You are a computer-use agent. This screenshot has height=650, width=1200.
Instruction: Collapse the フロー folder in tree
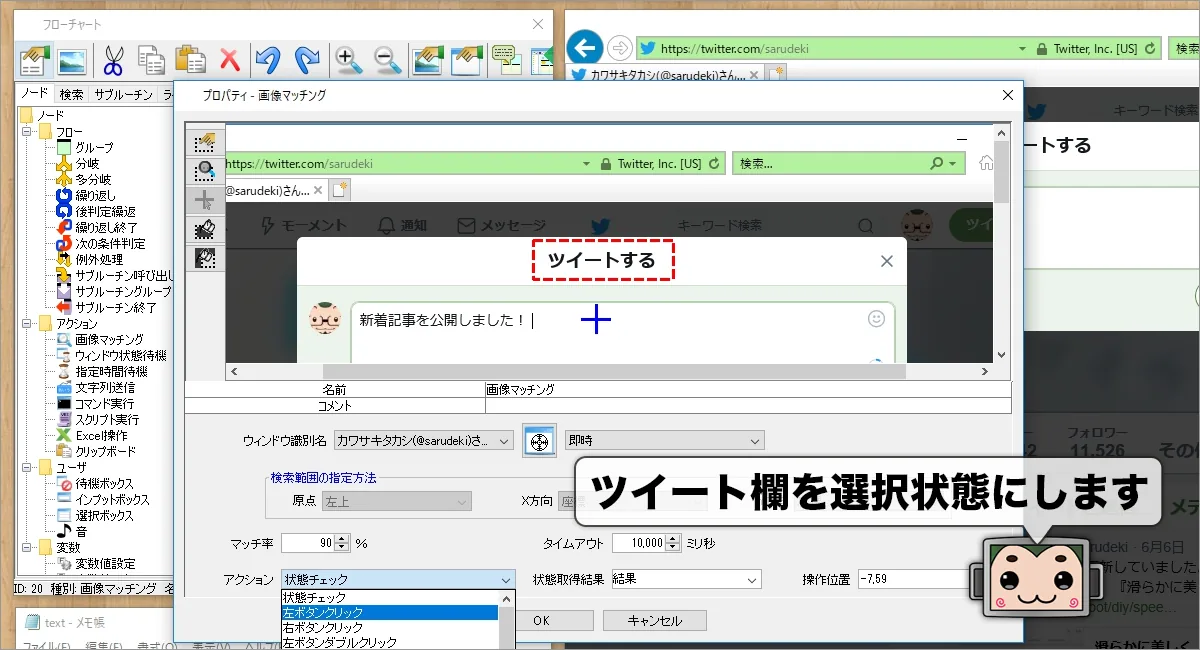click(27, 132)
